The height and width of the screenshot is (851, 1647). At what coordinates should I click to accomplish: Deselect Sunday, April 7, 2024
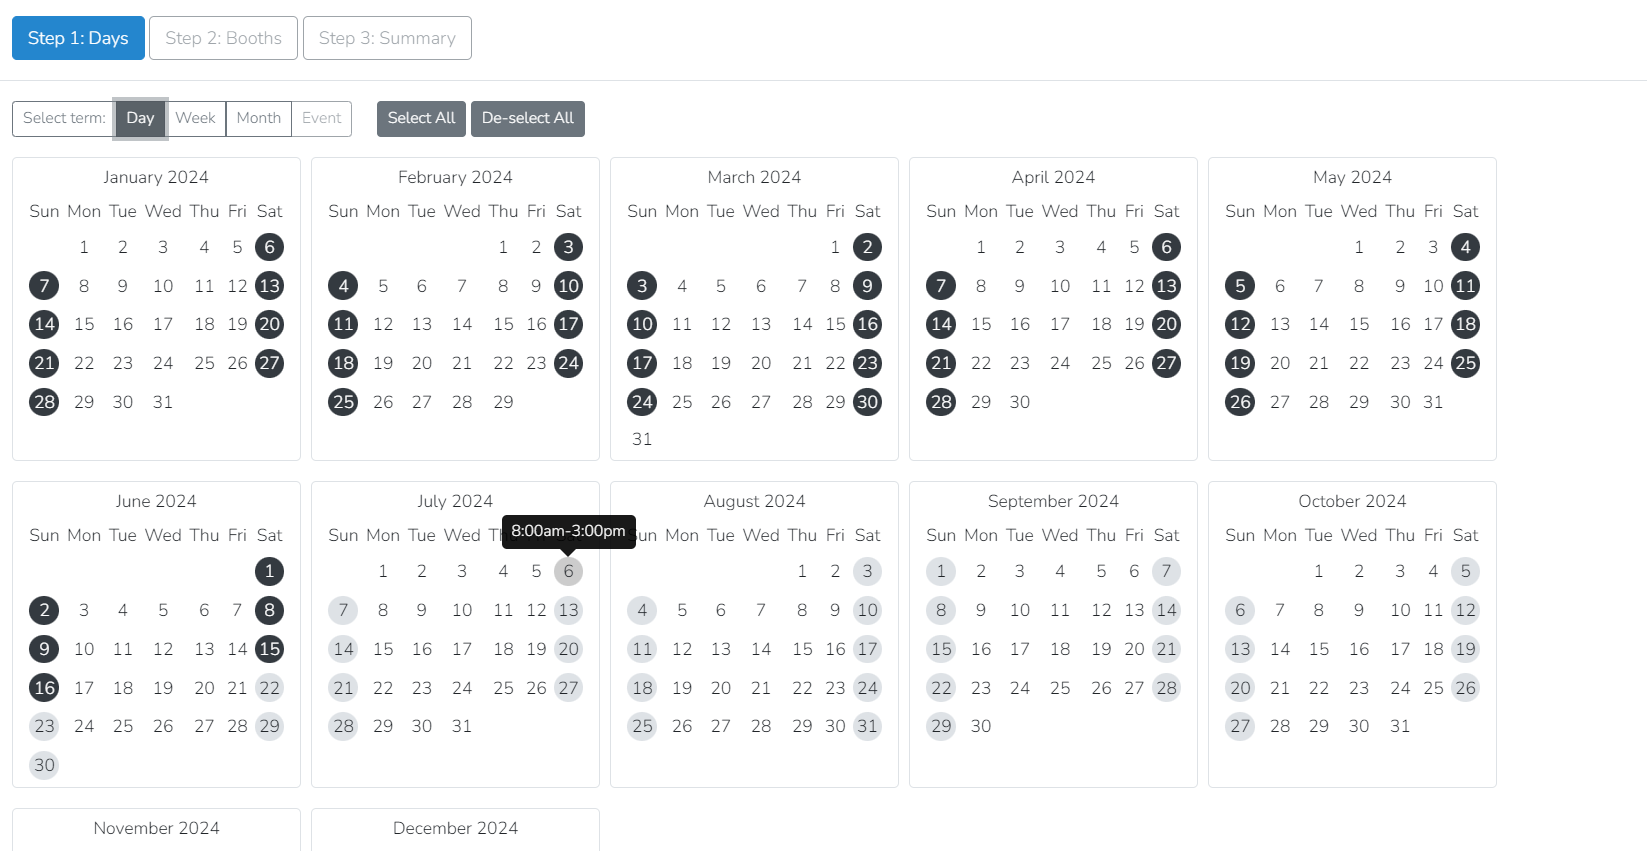940,286
